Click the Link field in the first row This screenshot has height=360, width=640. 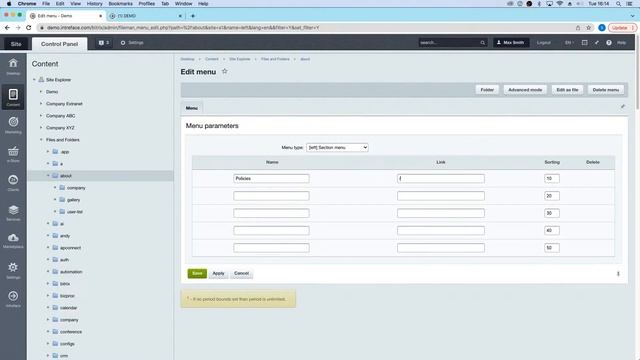(441, 178)
